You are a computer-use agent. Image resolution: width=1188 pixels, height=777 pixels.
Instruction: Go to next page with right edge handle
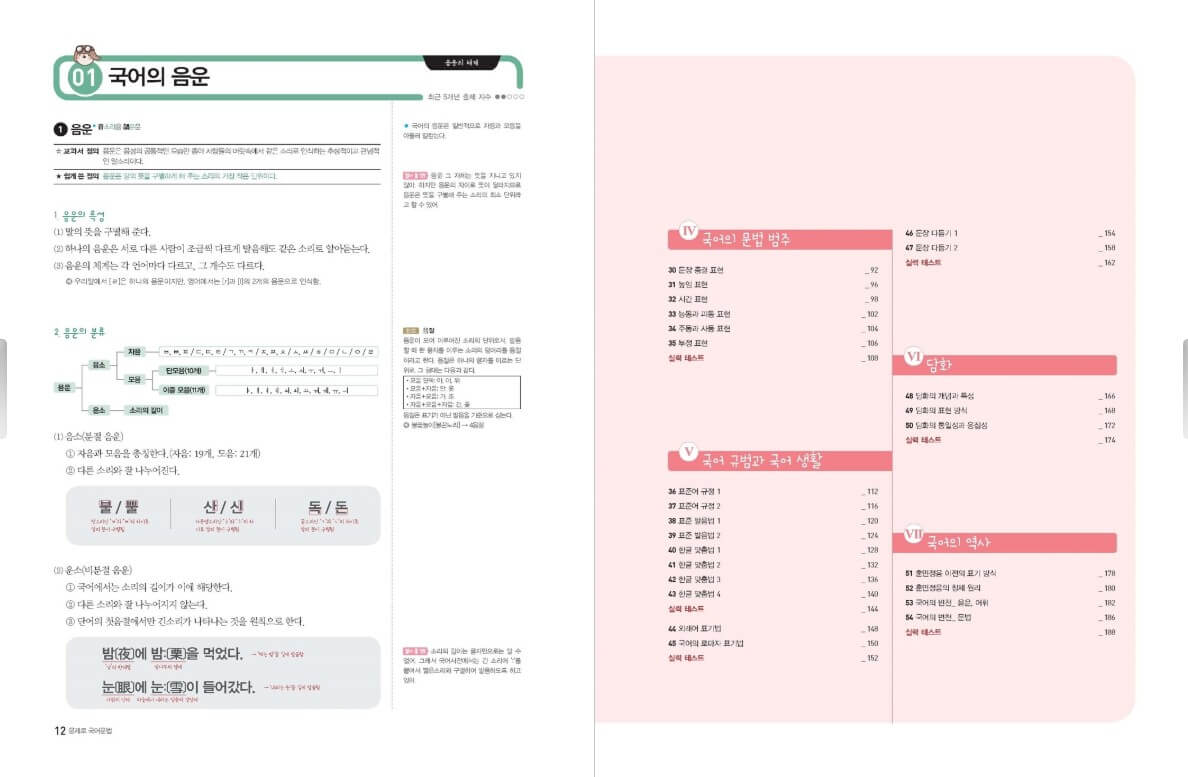1184,388
